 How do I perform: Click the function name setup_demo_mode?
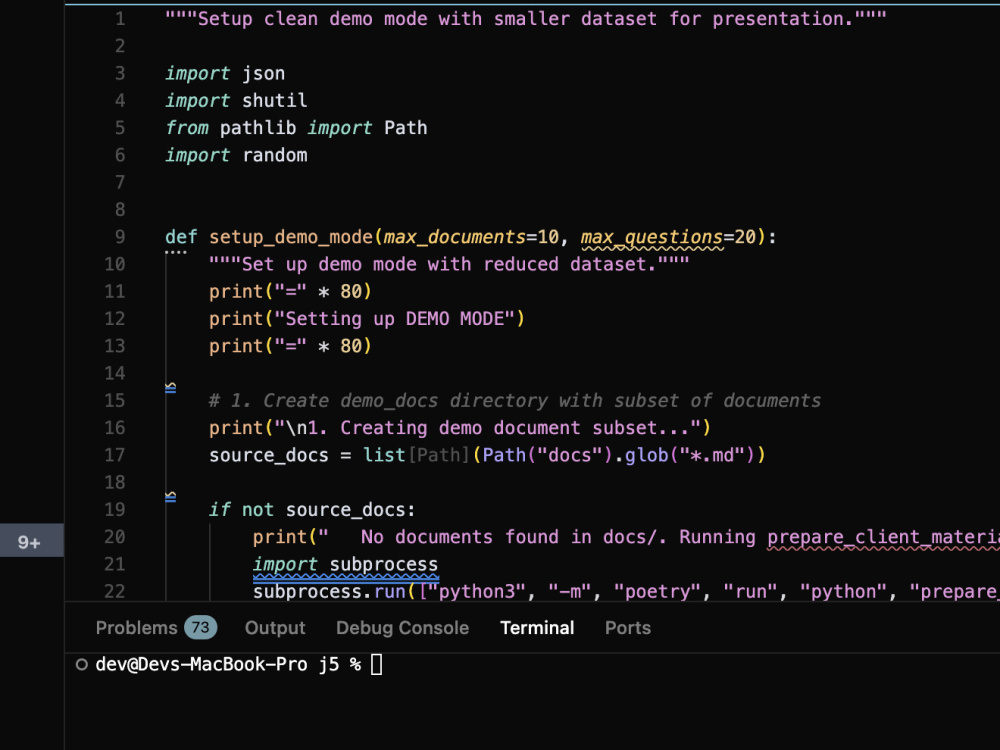tap(291, 237)
